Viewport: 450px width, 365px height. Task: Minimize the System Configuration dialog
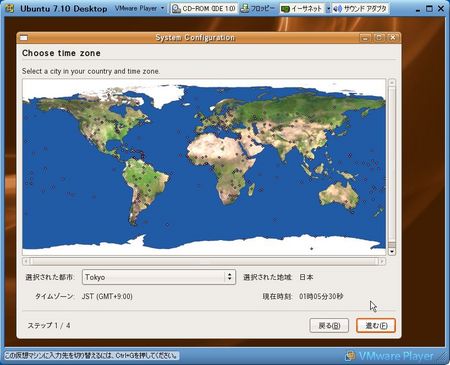tap(365, 38)
